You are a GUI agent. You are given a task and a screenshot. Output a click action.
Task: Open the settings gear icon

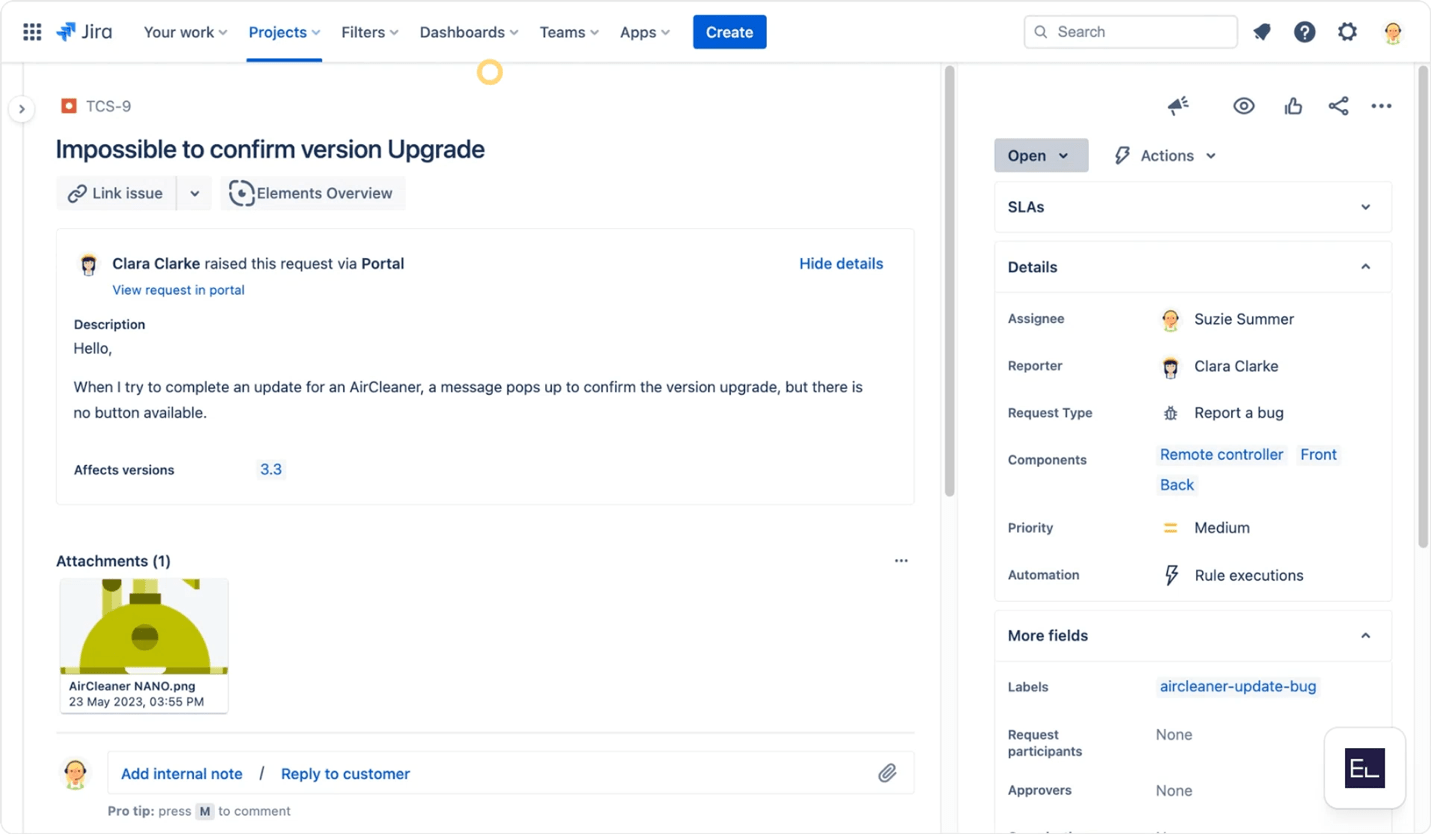1347,32
